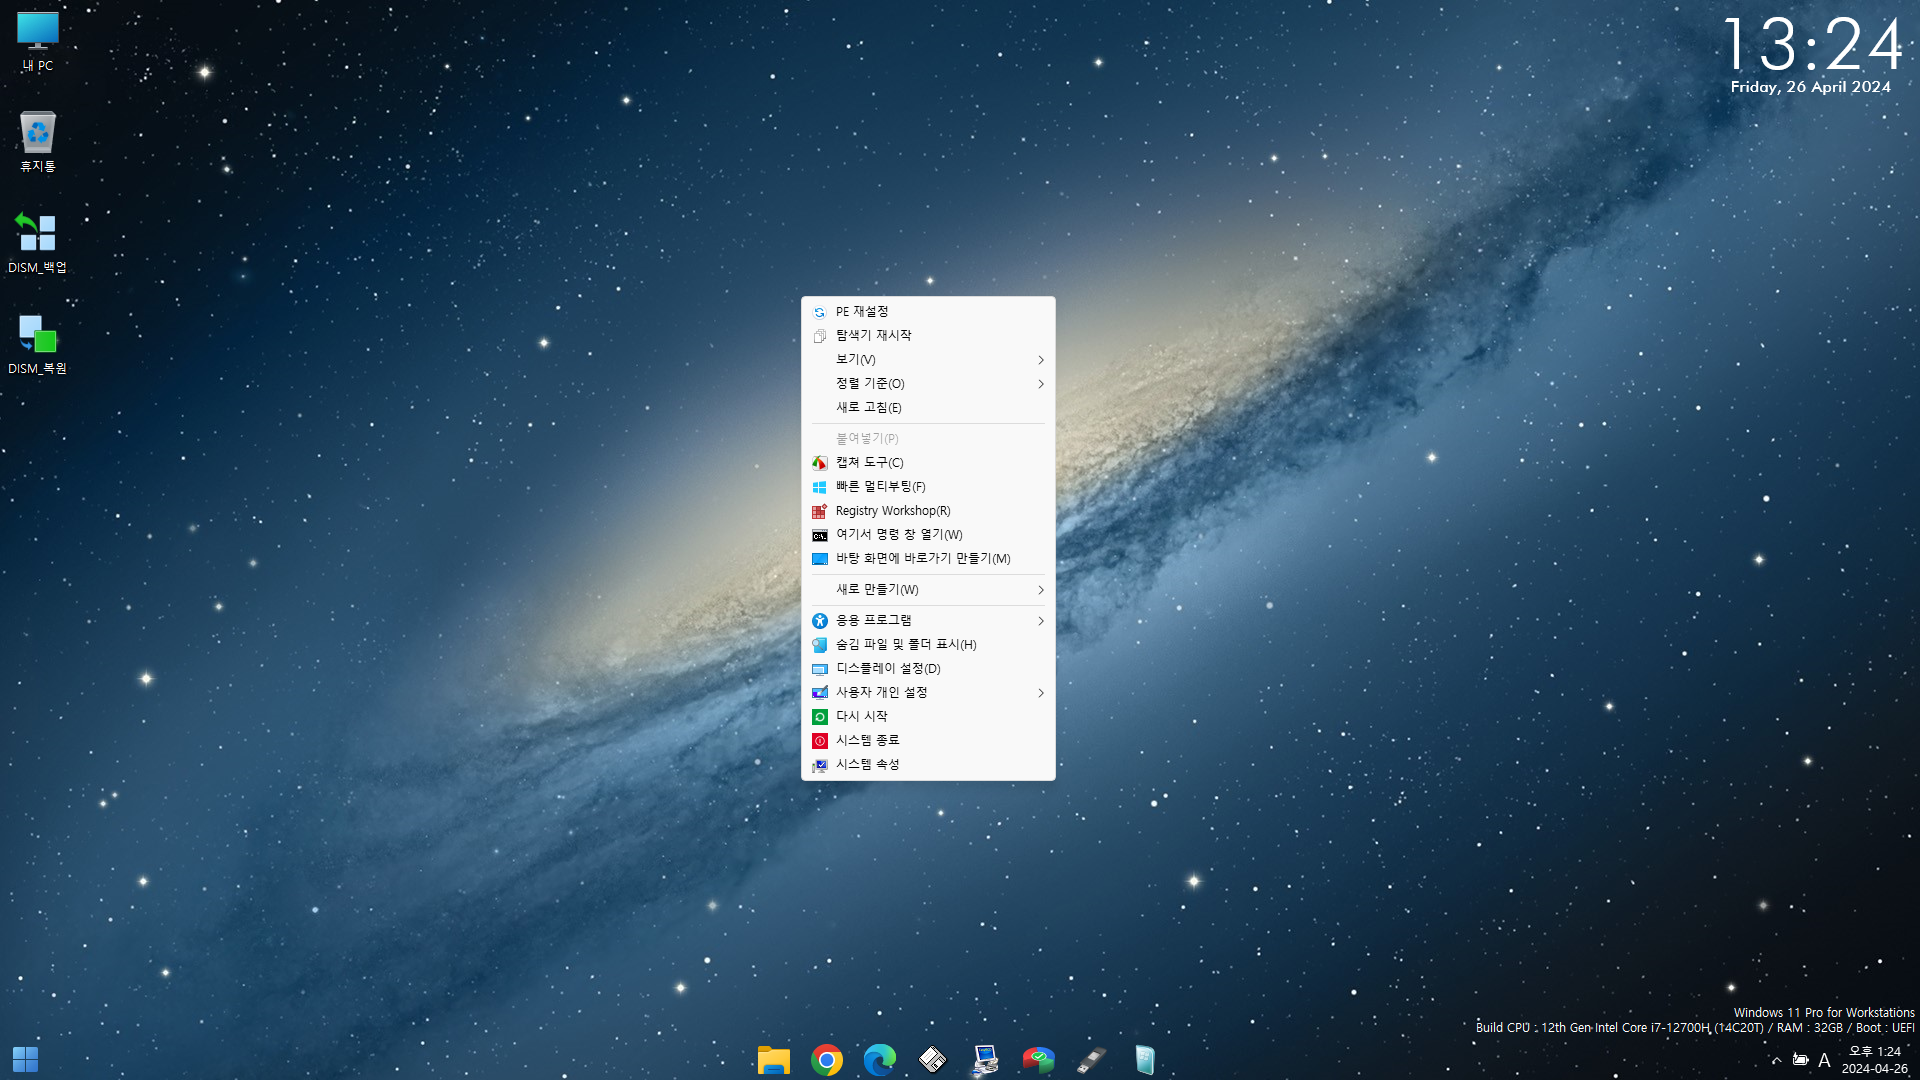
Task: Select 다시 시작 to restart
Action: 928,717
